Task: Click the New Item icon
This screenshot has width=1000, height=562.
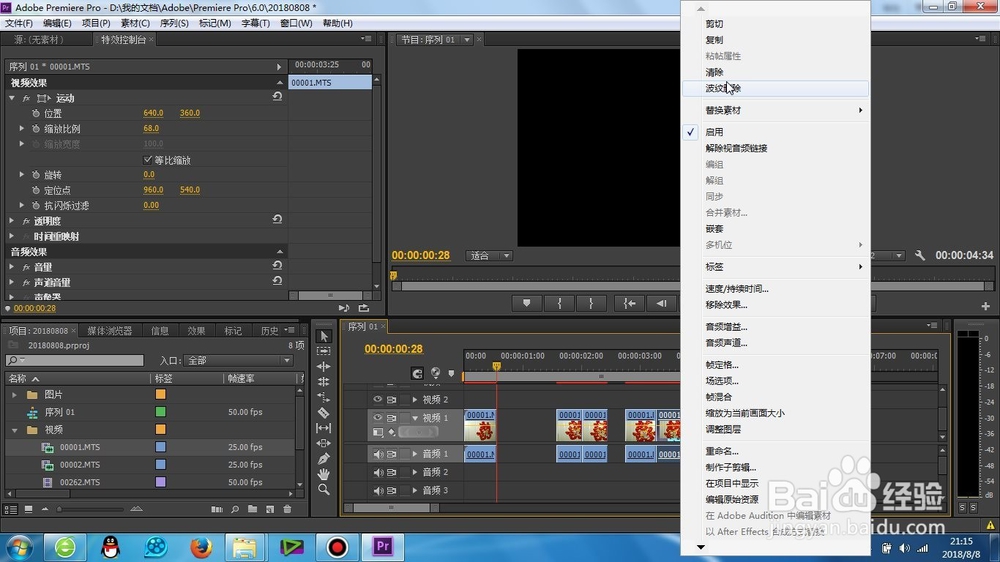Action: 270,509
